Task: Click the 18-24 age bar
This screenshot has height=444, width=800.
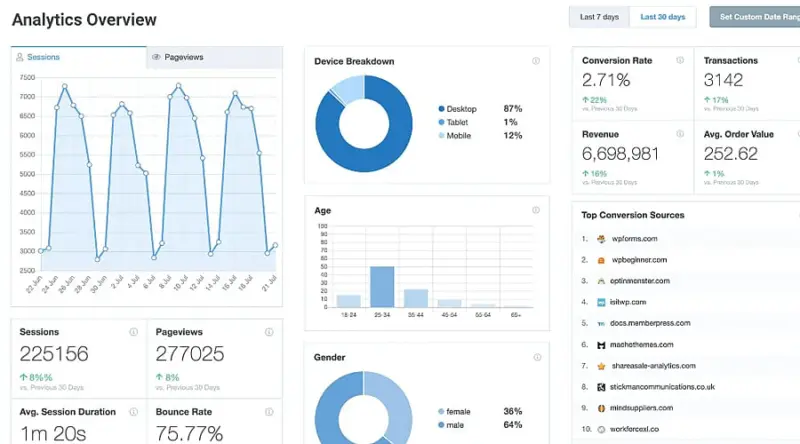Action: pos(348,301)
